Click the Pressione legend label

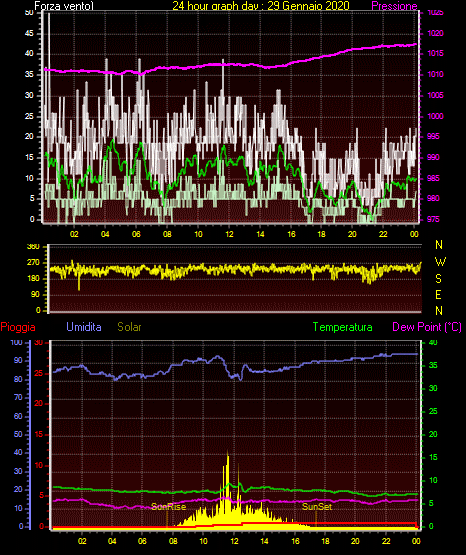pos(394,6)
